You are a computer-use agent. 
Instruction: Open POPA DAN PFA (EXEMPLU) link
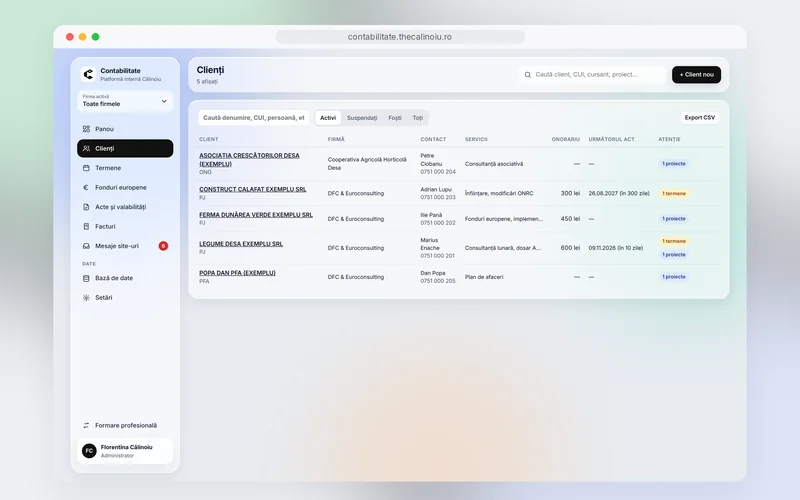[237, 273]
